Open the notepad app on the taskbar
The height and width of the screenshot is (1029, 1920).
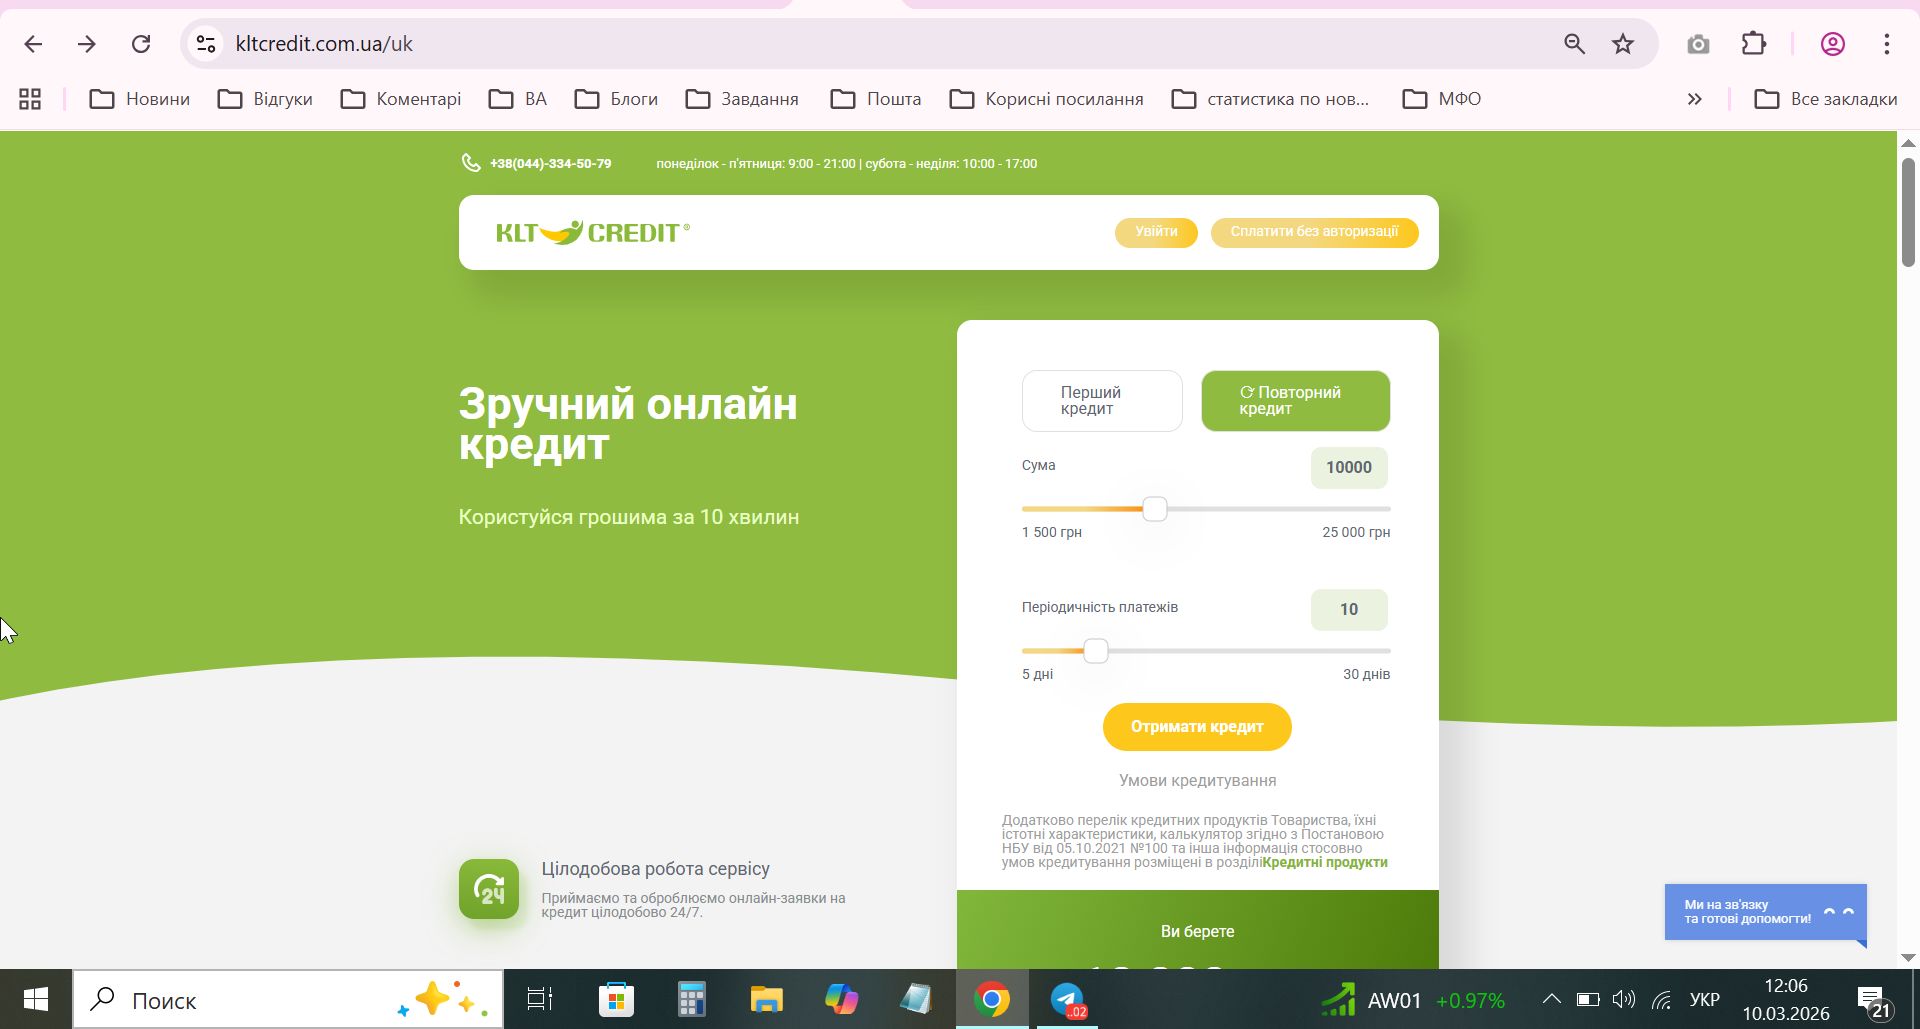click(x=916, y=999)
